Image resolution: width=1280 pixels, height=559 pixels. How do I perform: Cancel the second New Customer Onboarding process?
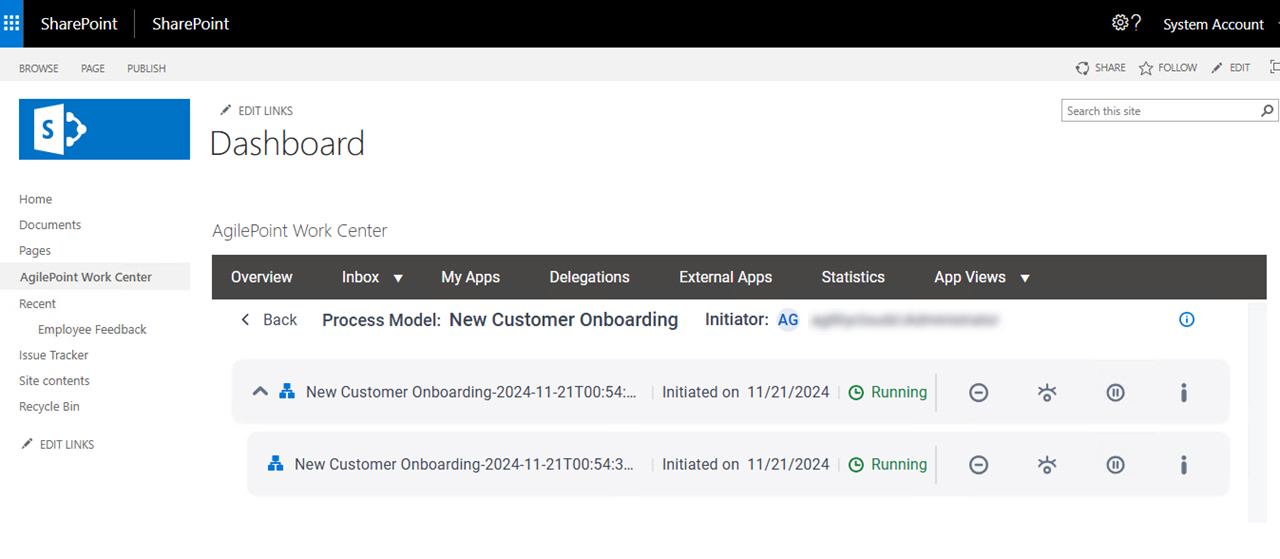[979, 465]
